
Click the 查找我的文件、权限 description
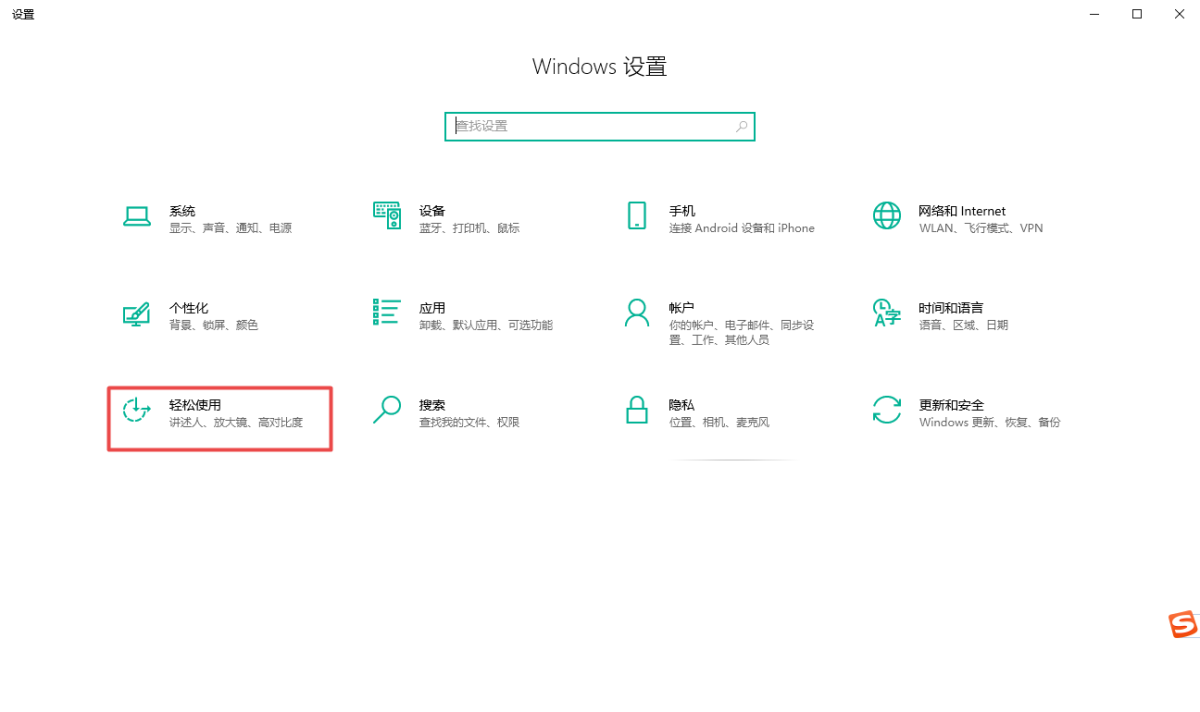[x=469, y=422]
